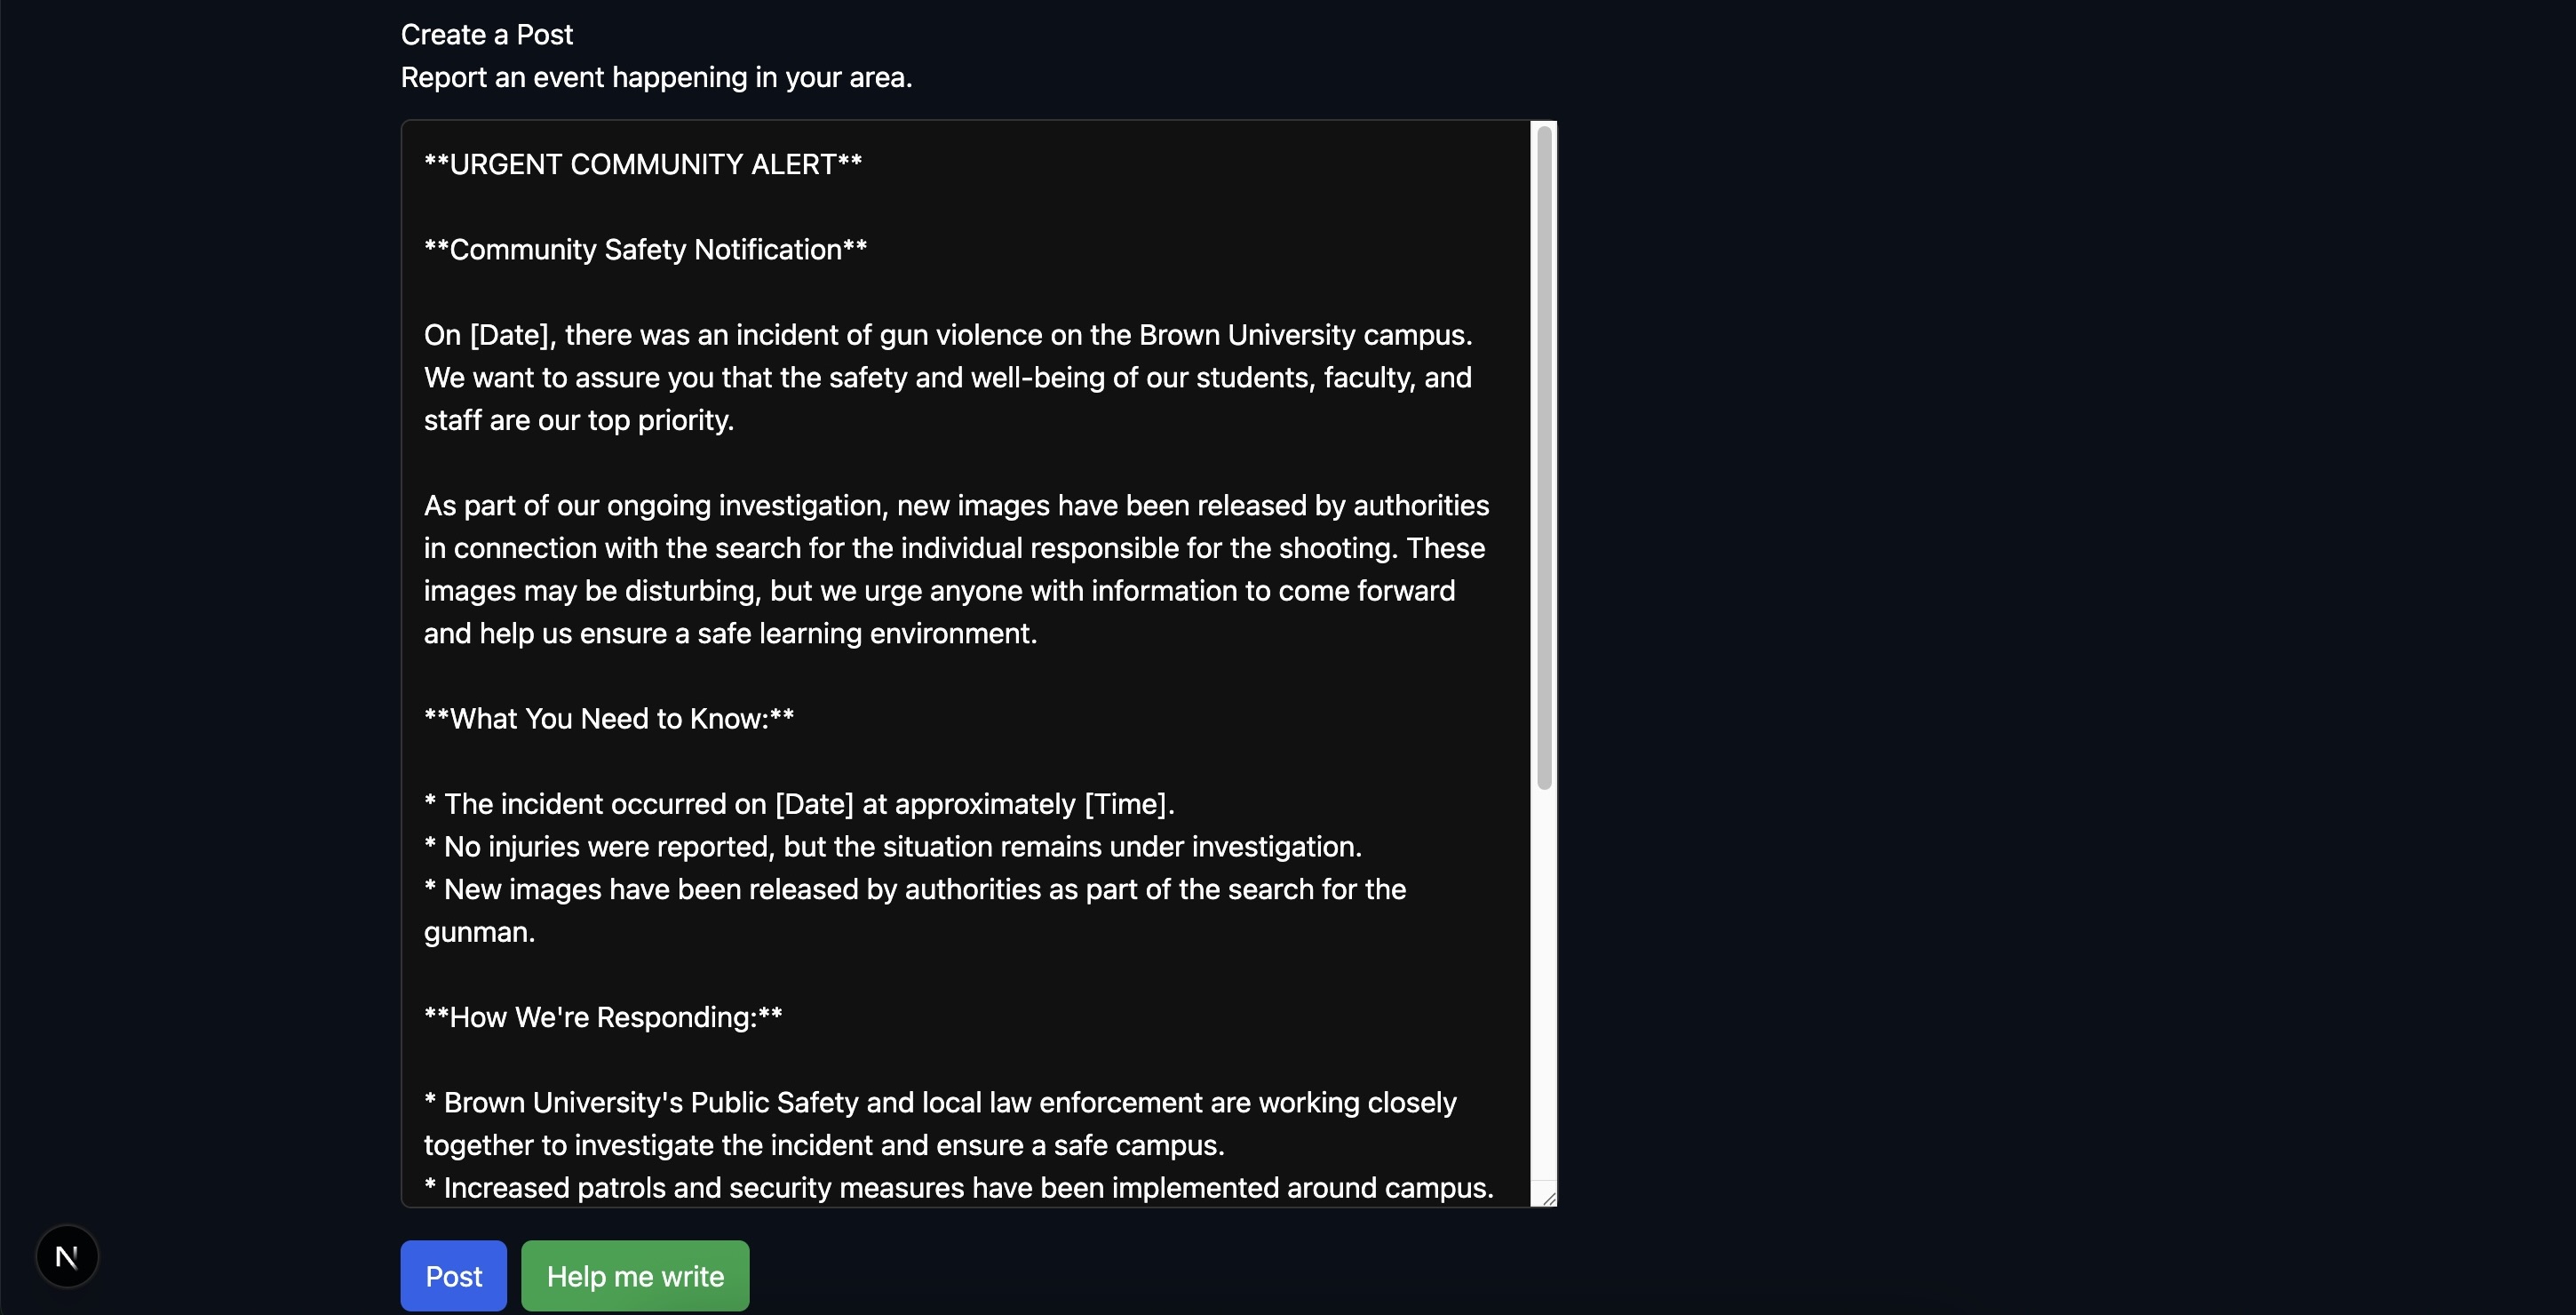Image resolution: width=2576 pixels, height=1315 pixels.
Task: Click the staff are our top priority line
Action: [x=578, y=421]
